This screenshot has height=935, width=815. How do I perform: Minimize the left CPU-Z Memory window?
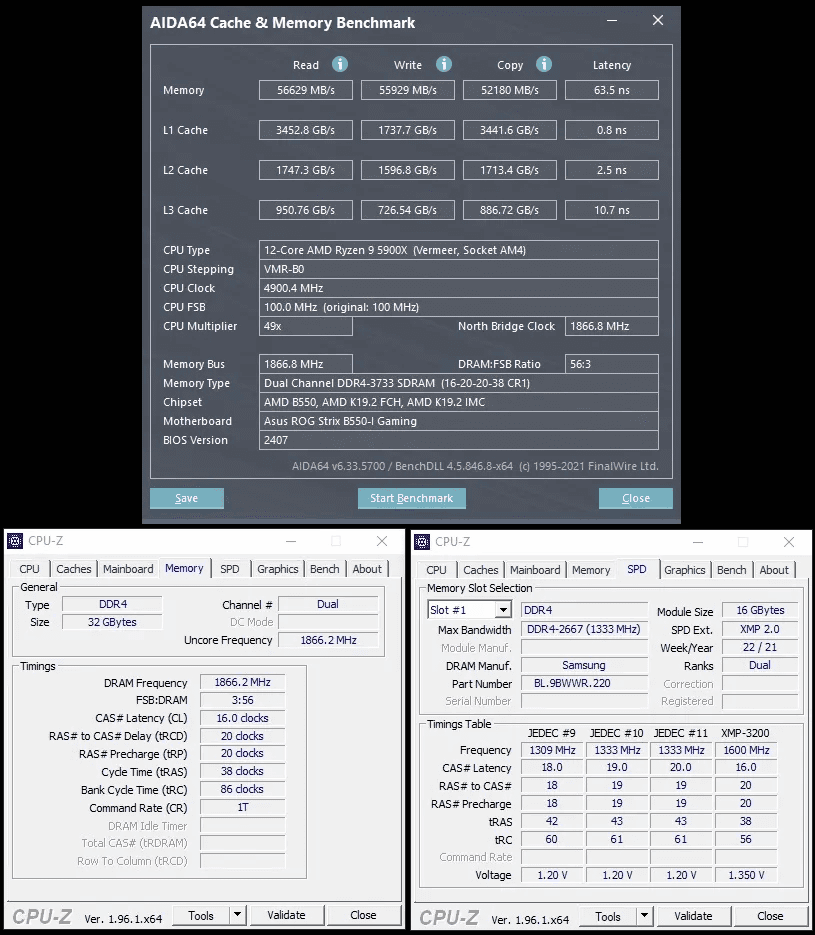(290, 541)
